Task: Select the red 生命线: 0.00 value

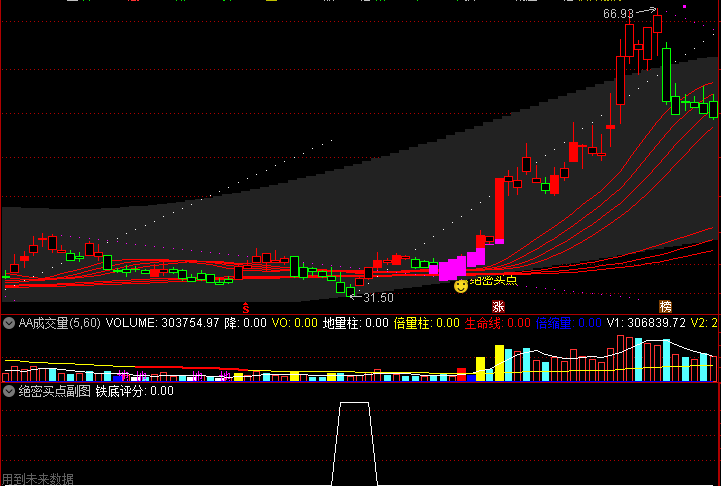Action: pyautogui.click(x=498, y=323)
